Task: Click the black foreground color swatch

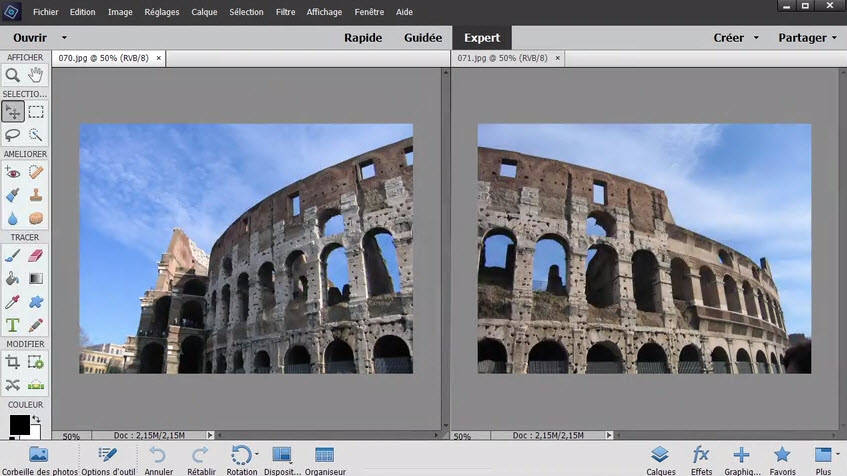Action: (x=19, y=425)
